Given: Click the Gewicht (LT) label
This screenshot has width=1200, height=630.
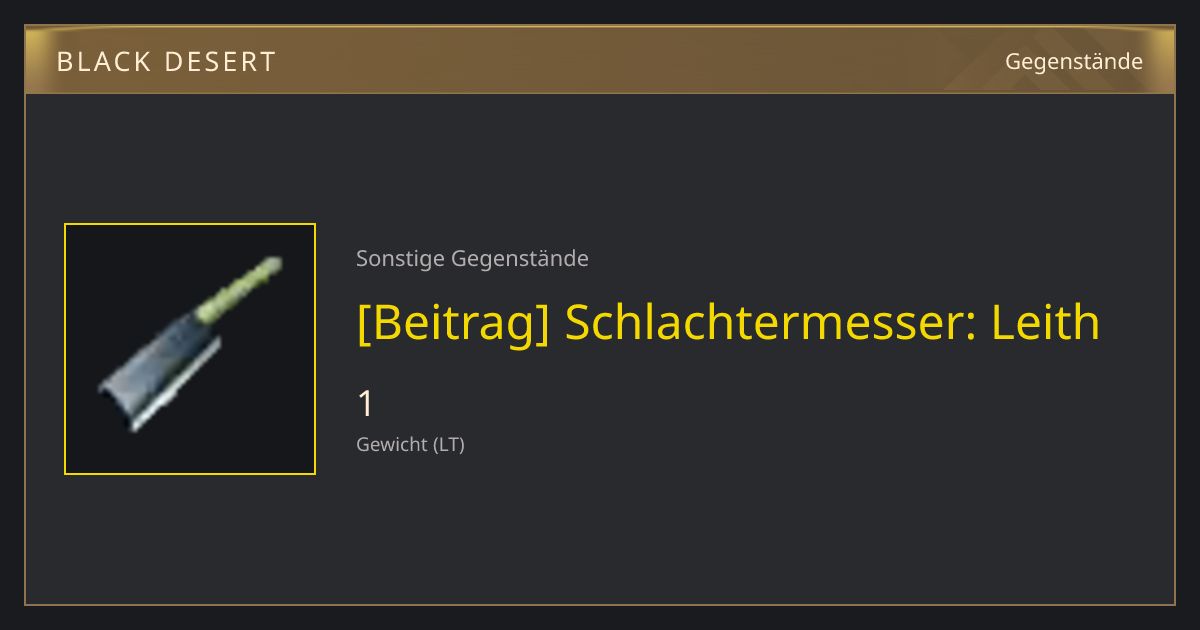Looking at the screenshot, I should tap(410, 445).
